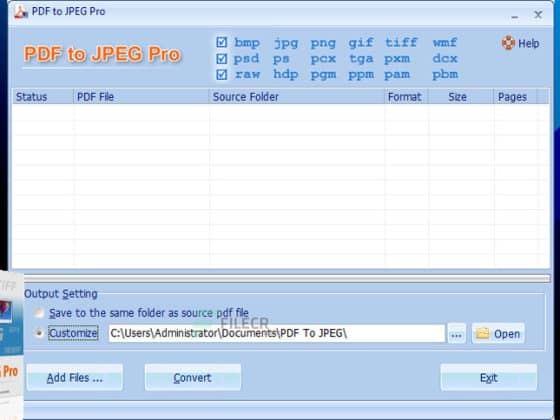Select the wmf format label
Screen dimensions: 560x420
tap(445, 42)
